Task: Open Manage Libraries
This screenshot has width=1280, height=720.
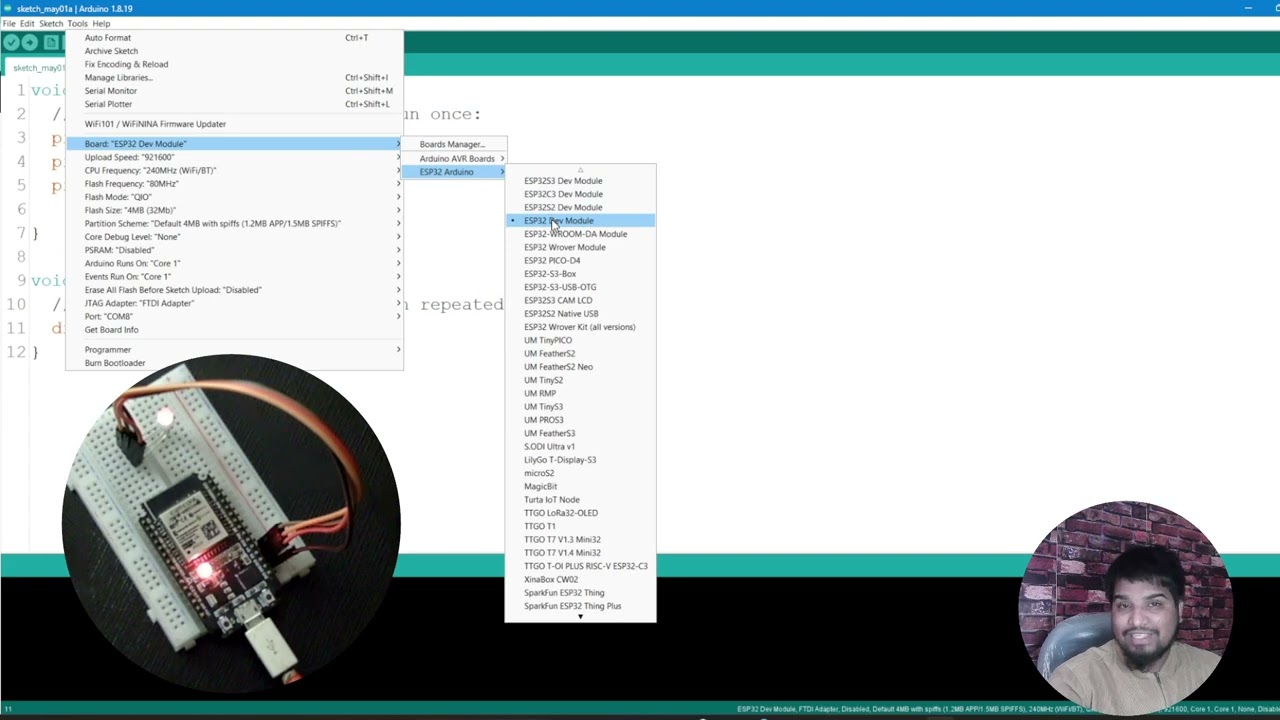Action: point(235,77)
